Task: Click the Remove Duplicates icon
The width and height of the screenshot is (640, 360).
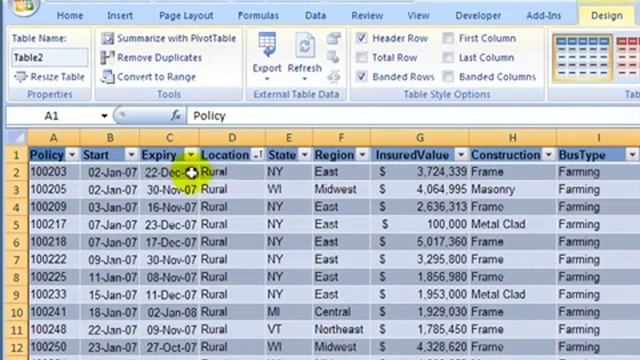Action: tap(107, 58)
